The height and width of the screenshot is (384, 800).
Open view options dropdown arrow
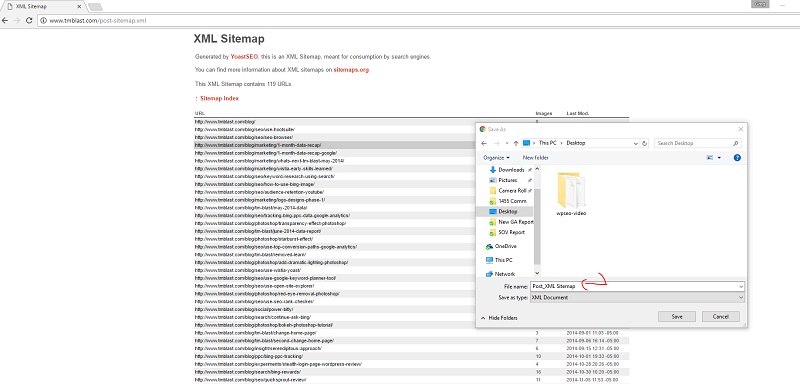pyautogui.click(x=719, y=158)
